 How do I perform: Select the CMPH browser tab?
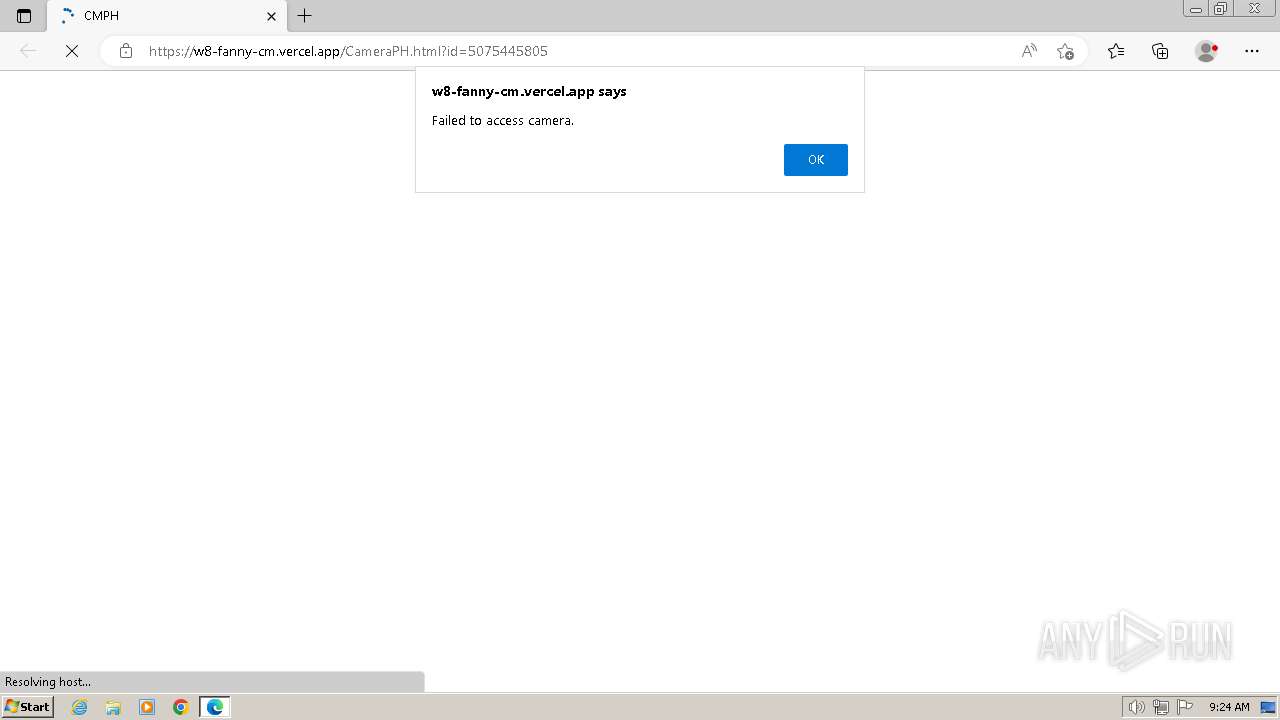tap(166, 16)
